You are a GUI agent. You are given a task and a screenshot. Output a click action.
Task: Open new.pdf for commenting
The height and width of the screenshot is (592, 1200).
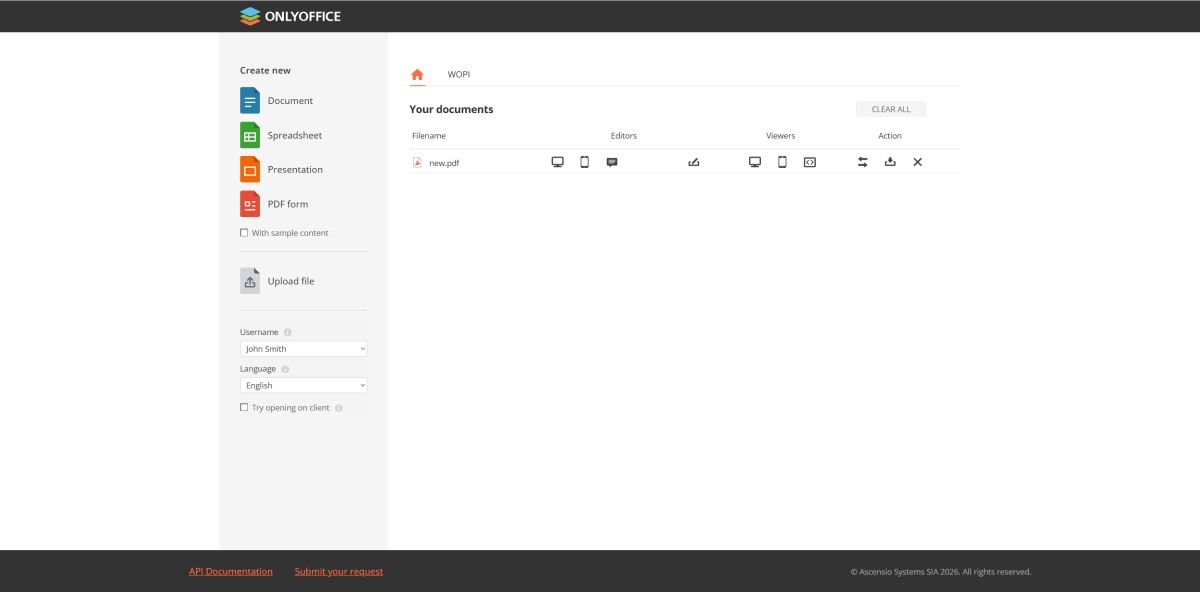(x=612, y=162)
